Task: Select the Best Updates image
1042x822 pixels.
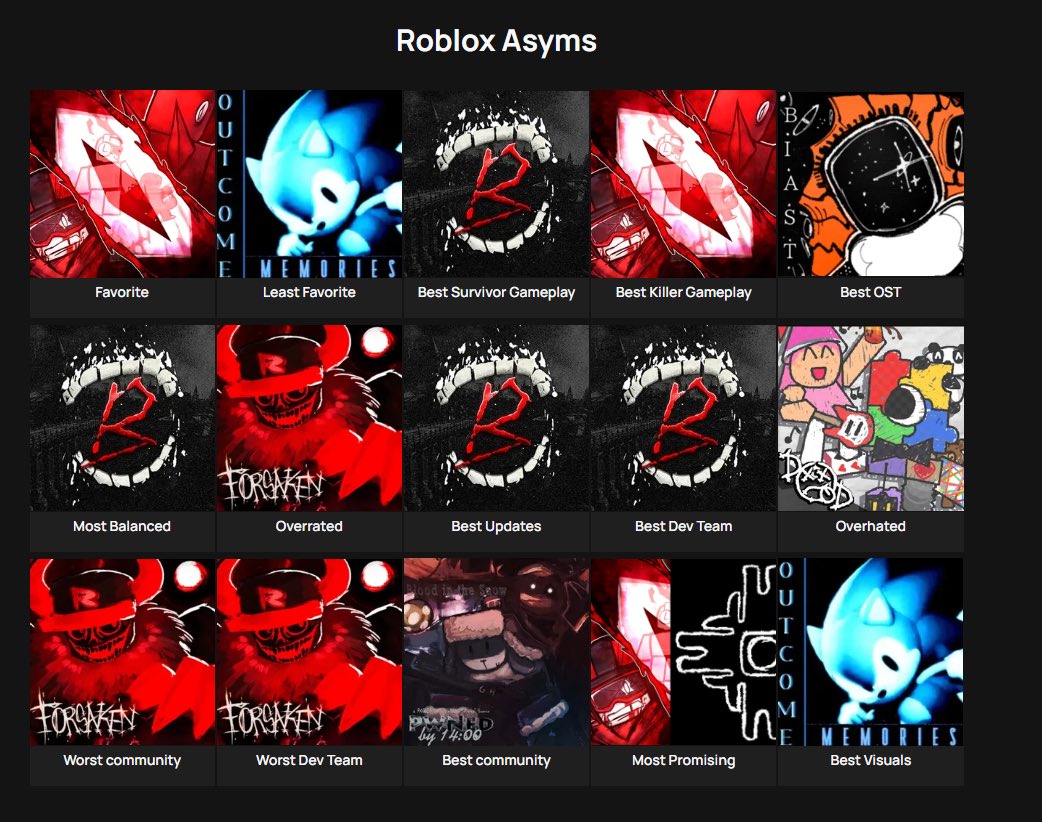Action: 496,418
